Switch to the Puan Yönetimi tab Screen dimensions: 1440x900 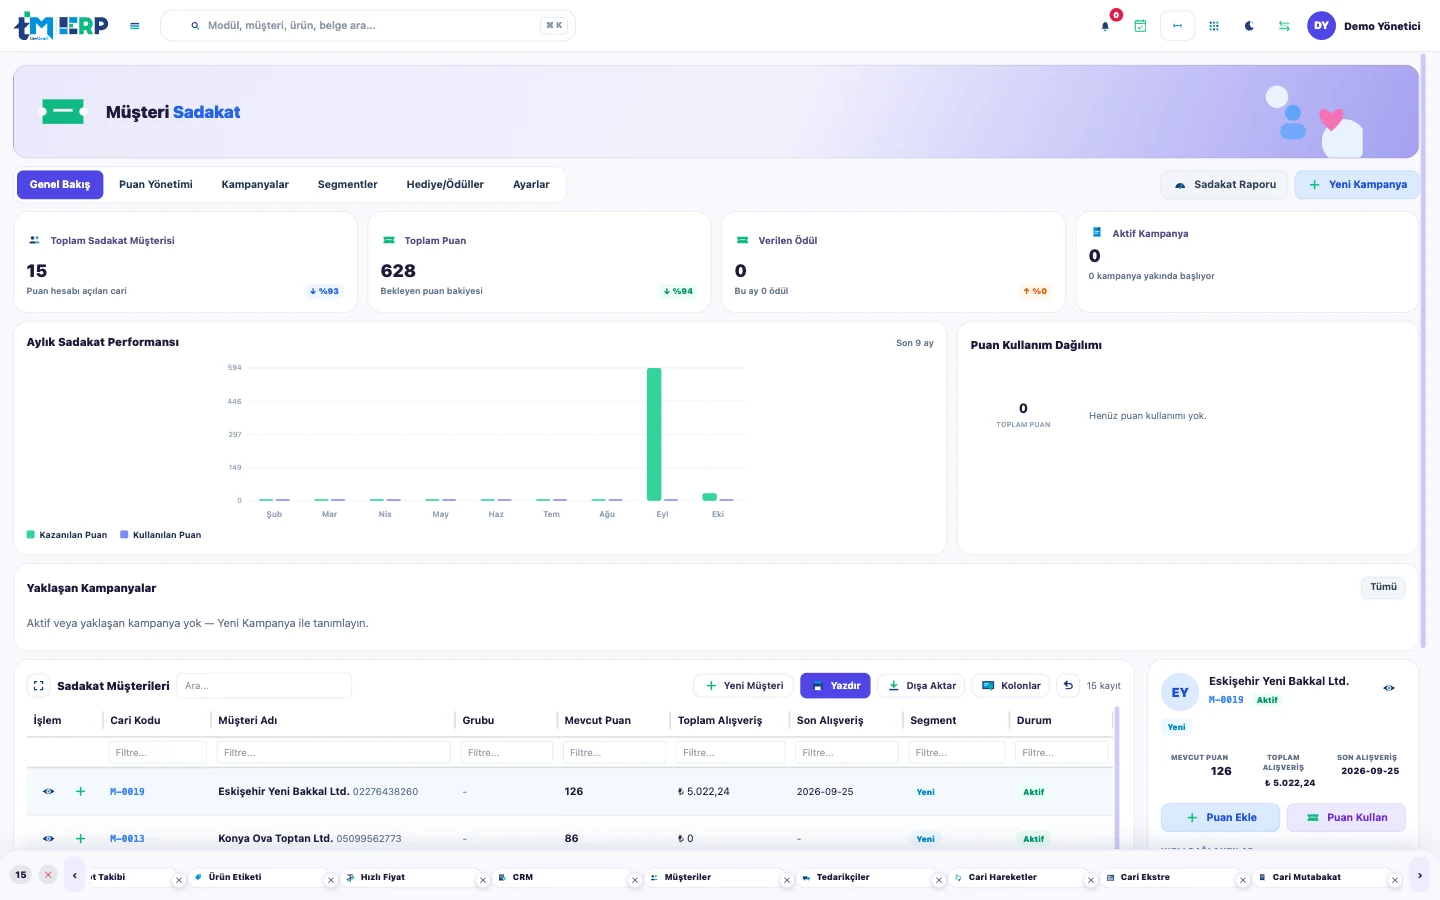coord(156,185)
